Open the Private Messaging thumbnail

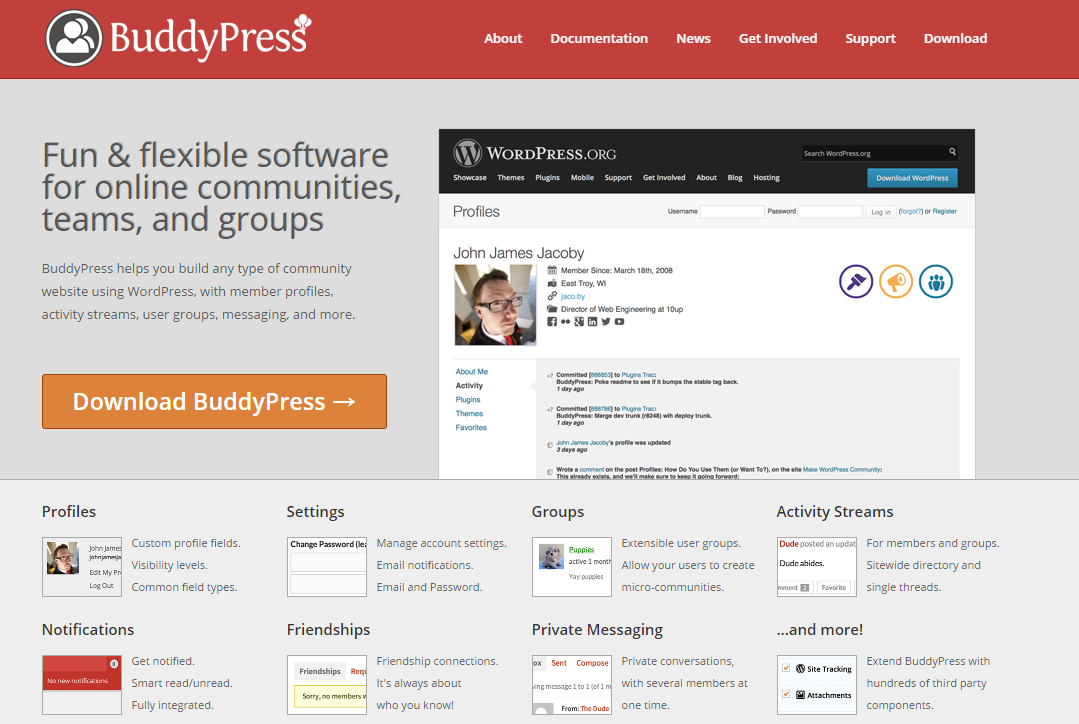coord(572,685)
